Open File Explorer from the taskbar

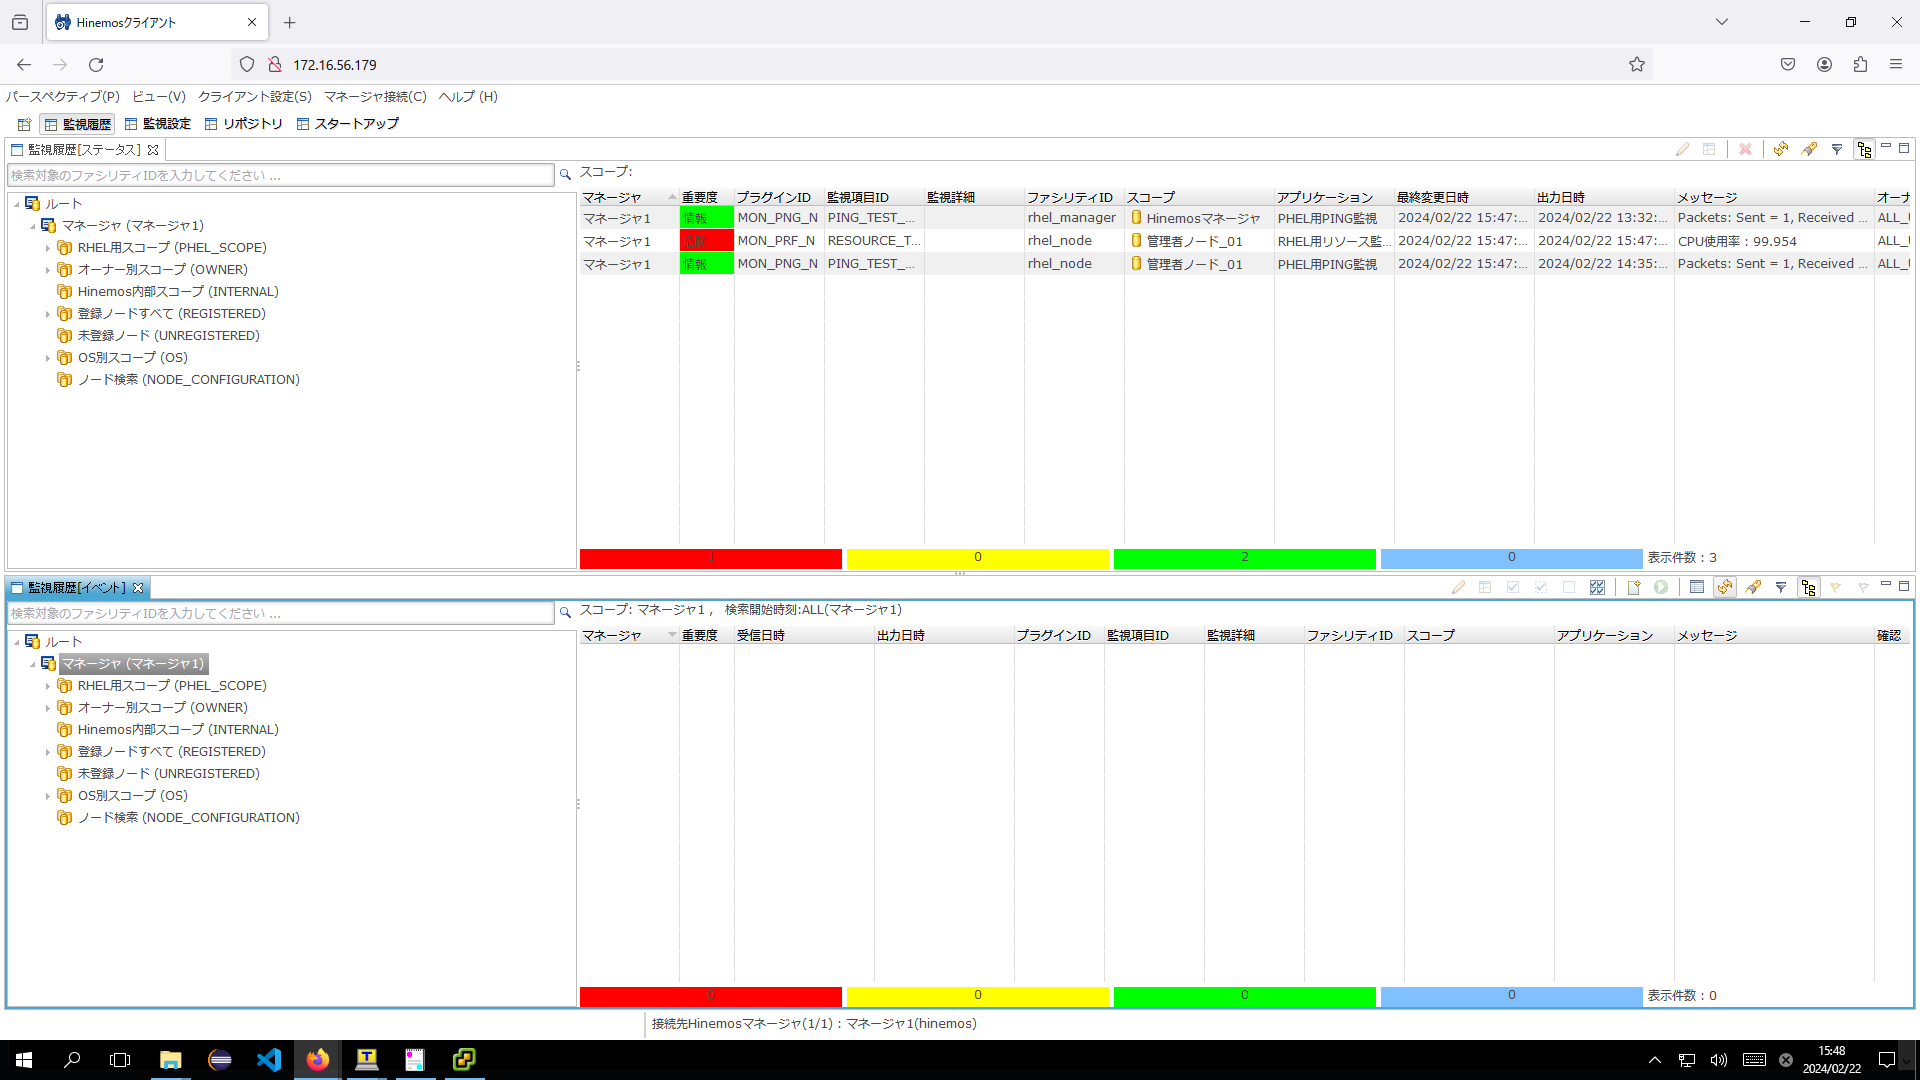(x=171, y=1059)
